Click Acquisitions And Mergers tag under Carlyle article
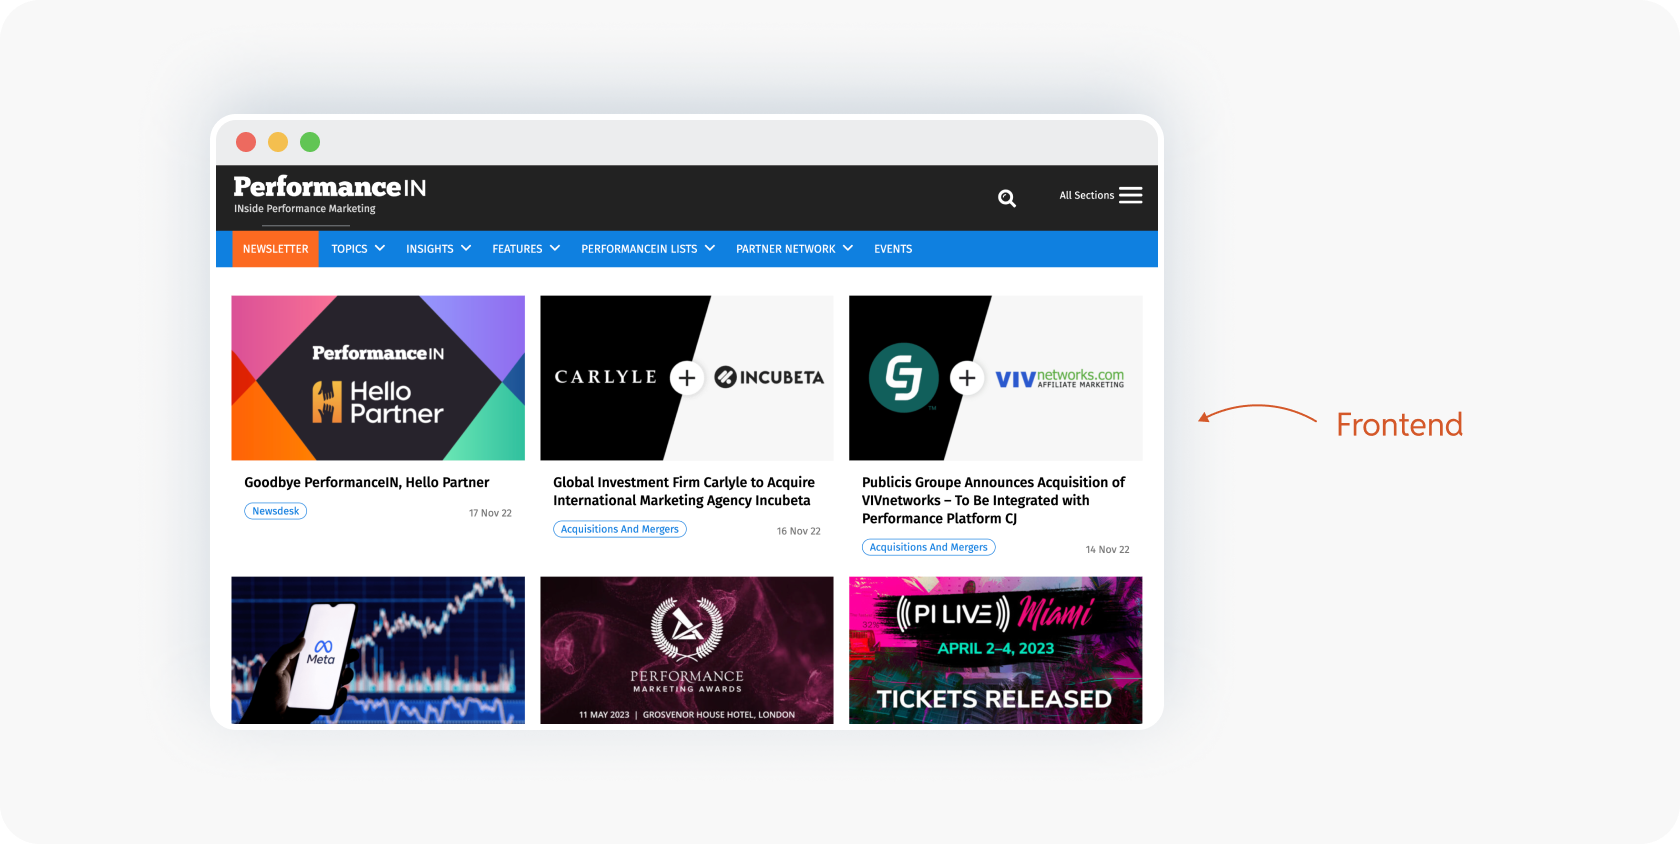The width and height of the screenshot is (1680, 844). pyautogui.click(x=620, y=529)
